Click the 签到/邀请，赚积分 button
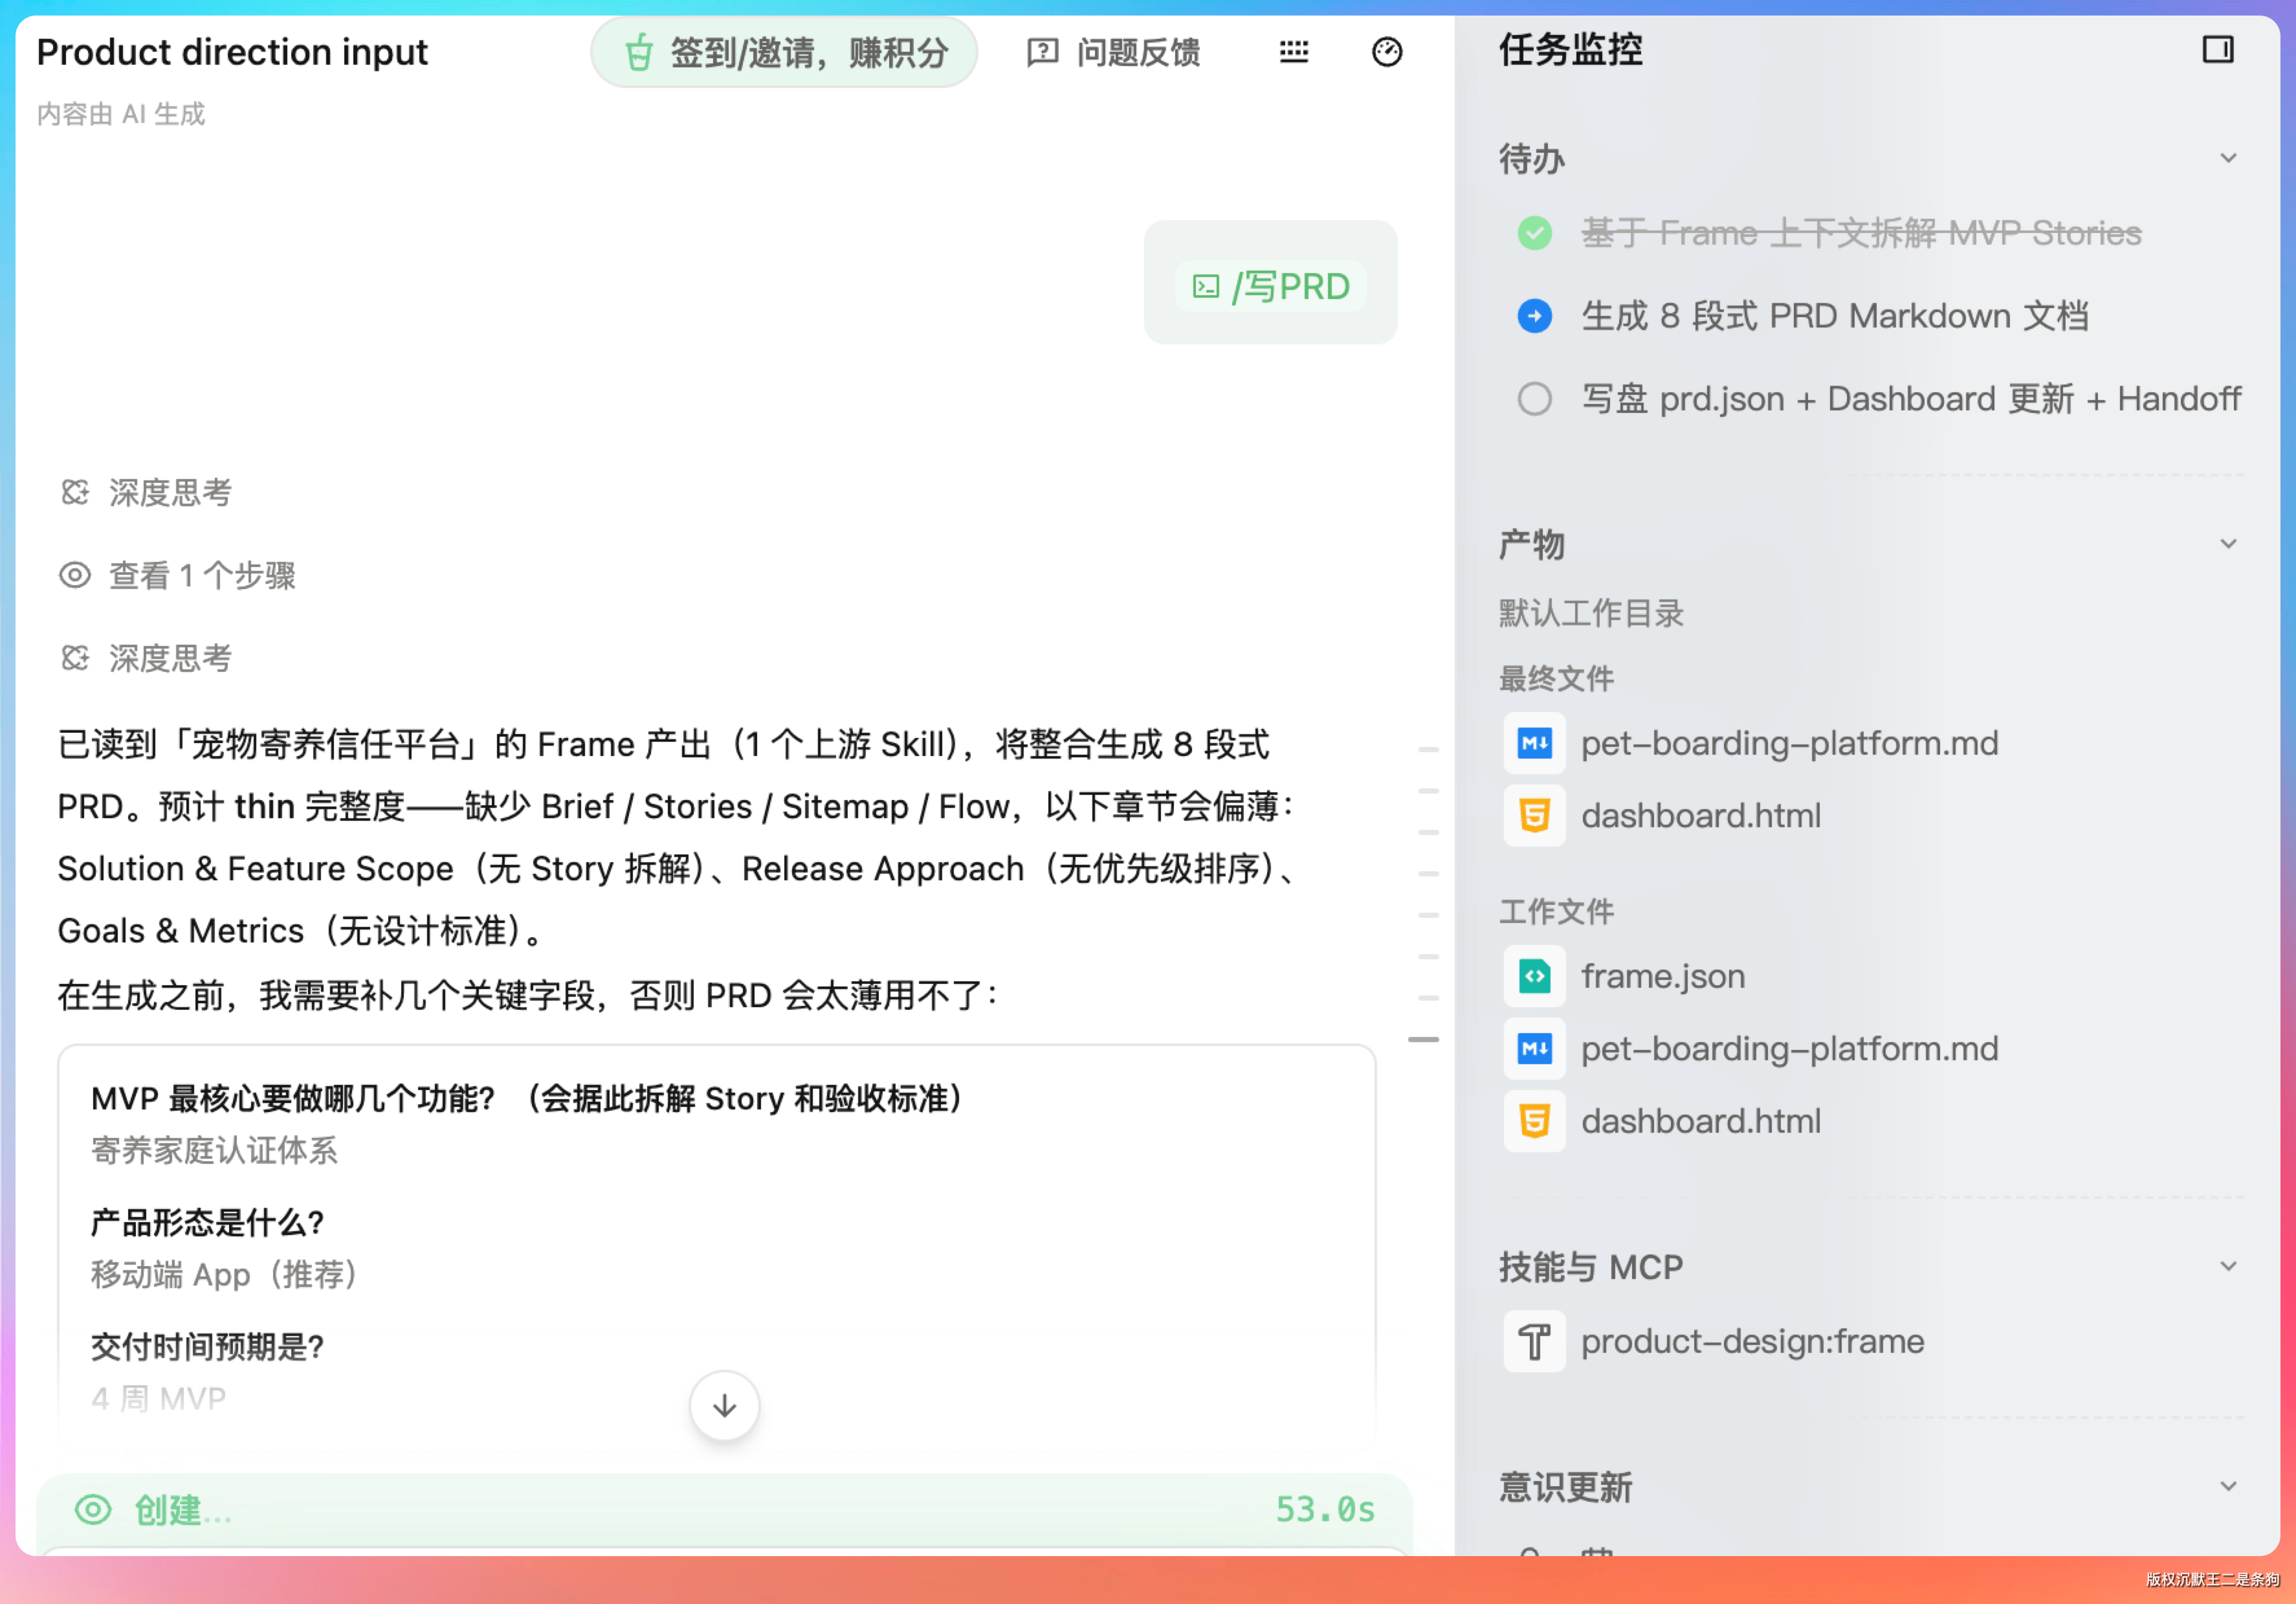The height and width of the screenshot is (1604, 2296). coord(784,52)
